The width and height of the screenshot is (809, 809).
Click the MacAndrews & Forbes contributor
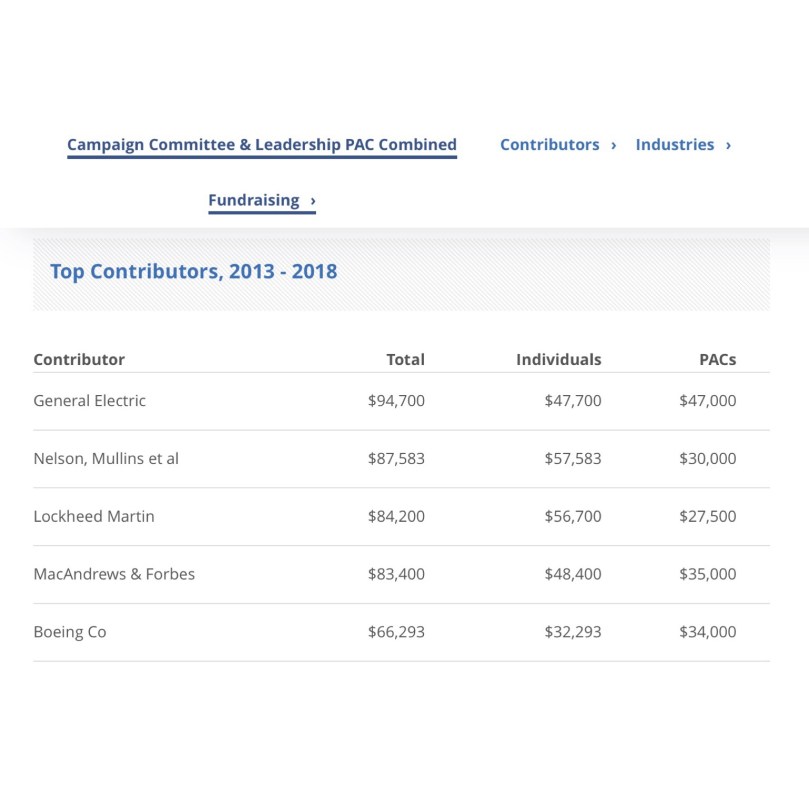(114, 574)
